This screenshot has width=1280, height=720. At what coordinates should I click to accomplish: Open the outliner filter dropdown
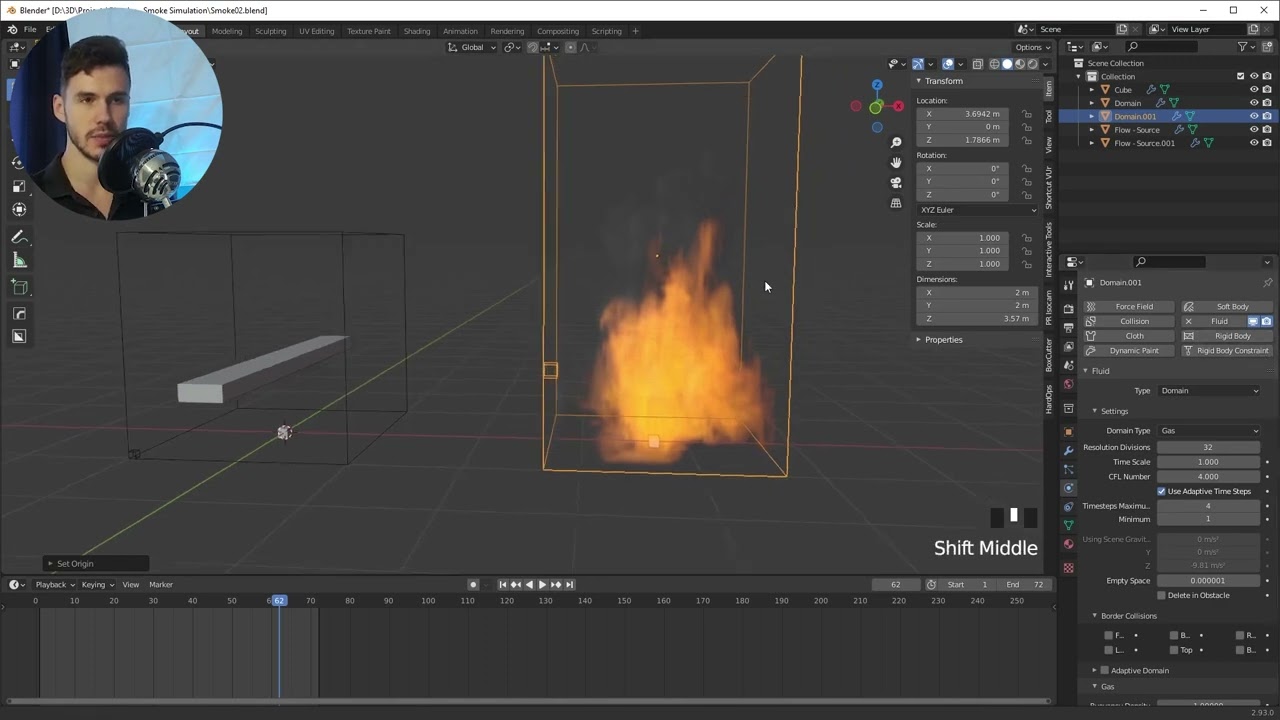pos(1245,47)
